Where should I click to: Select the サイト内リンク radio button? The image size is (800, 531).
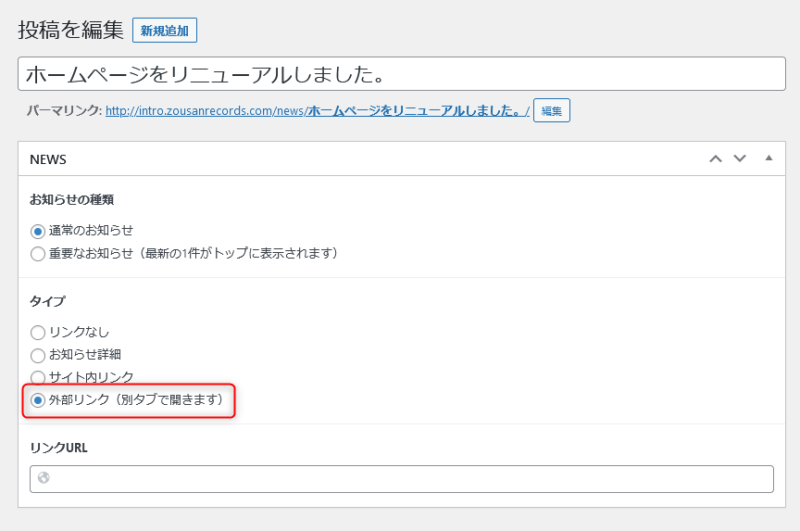[38, 378]
